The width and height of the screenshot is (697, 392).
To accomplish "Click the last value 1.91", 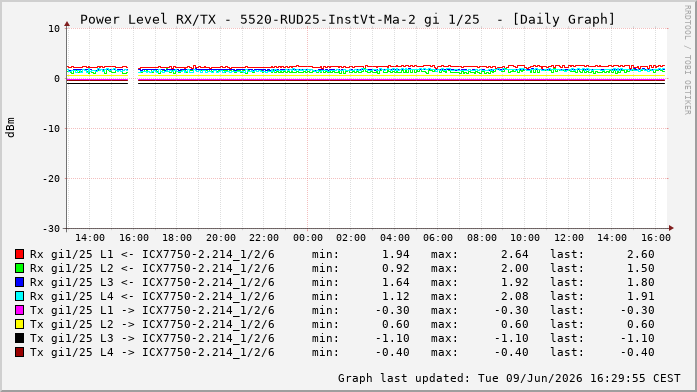I will click(x=641, y=296).
